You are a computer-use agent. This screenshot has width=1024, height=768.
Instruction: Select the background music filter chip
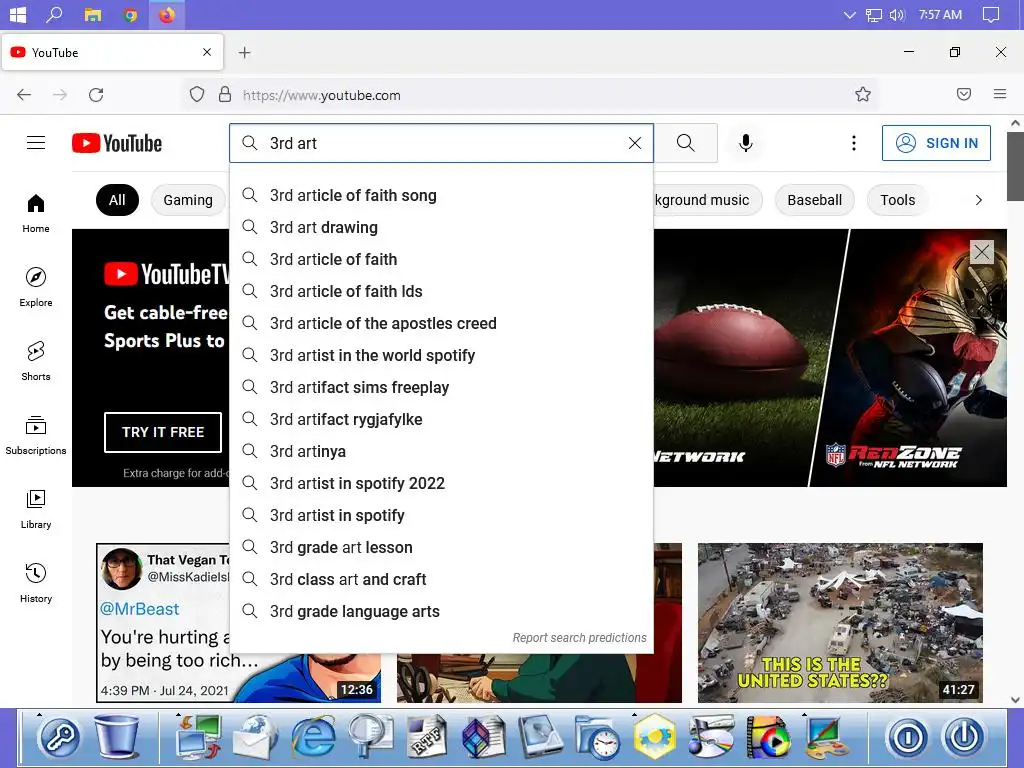[x=707, y=200]
